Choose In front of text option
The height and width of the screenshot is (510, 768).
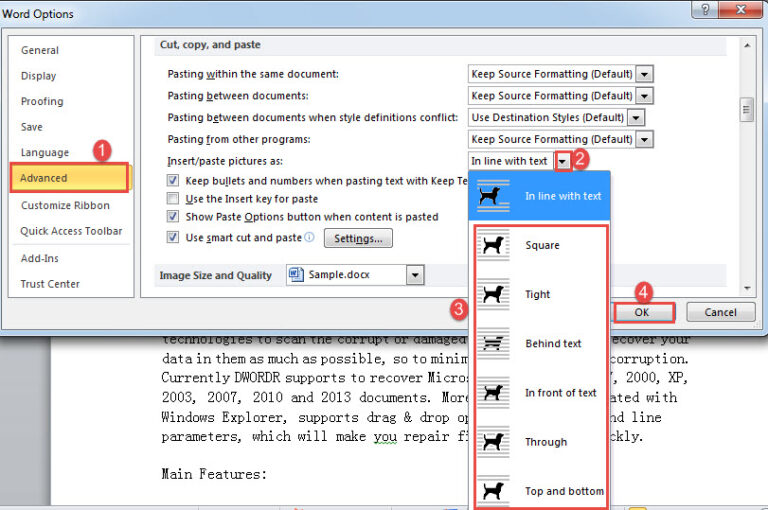pos(541,392)
